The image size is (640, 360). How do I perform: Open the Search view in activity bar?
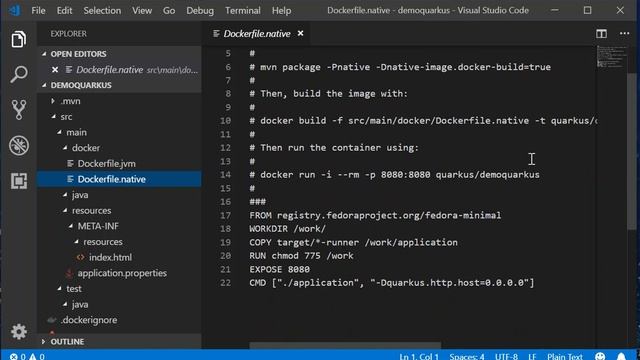pyautogui.click(x=19, y=74)
